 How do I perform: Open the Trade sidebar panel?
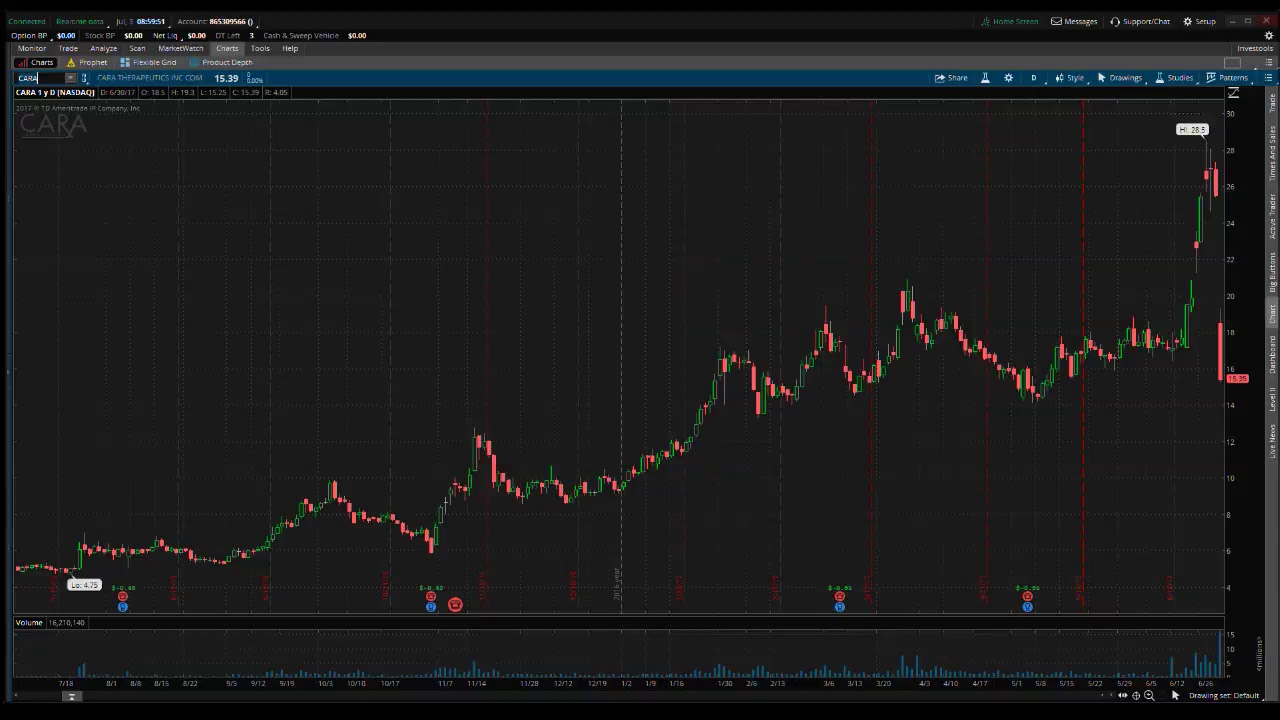coord(1272,102)
